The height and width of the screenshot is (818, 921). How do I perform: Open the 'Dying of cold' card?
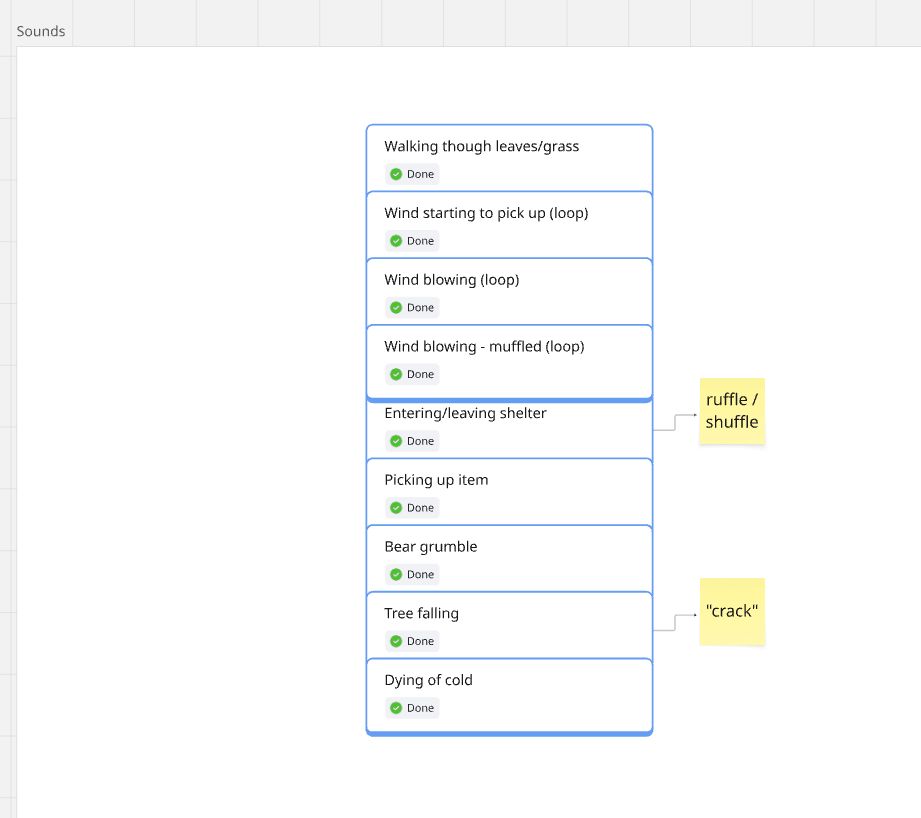(509, 696)
